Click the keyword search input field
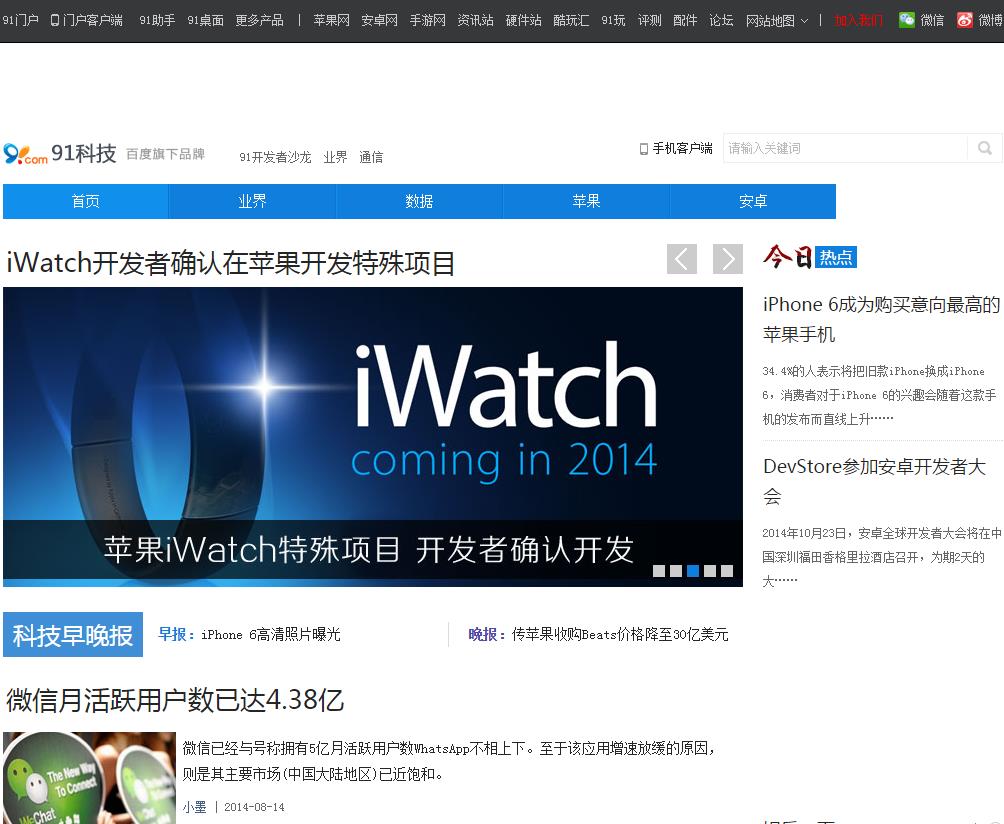Screen dimensions: 1004x824 click(x=845, y=149)
